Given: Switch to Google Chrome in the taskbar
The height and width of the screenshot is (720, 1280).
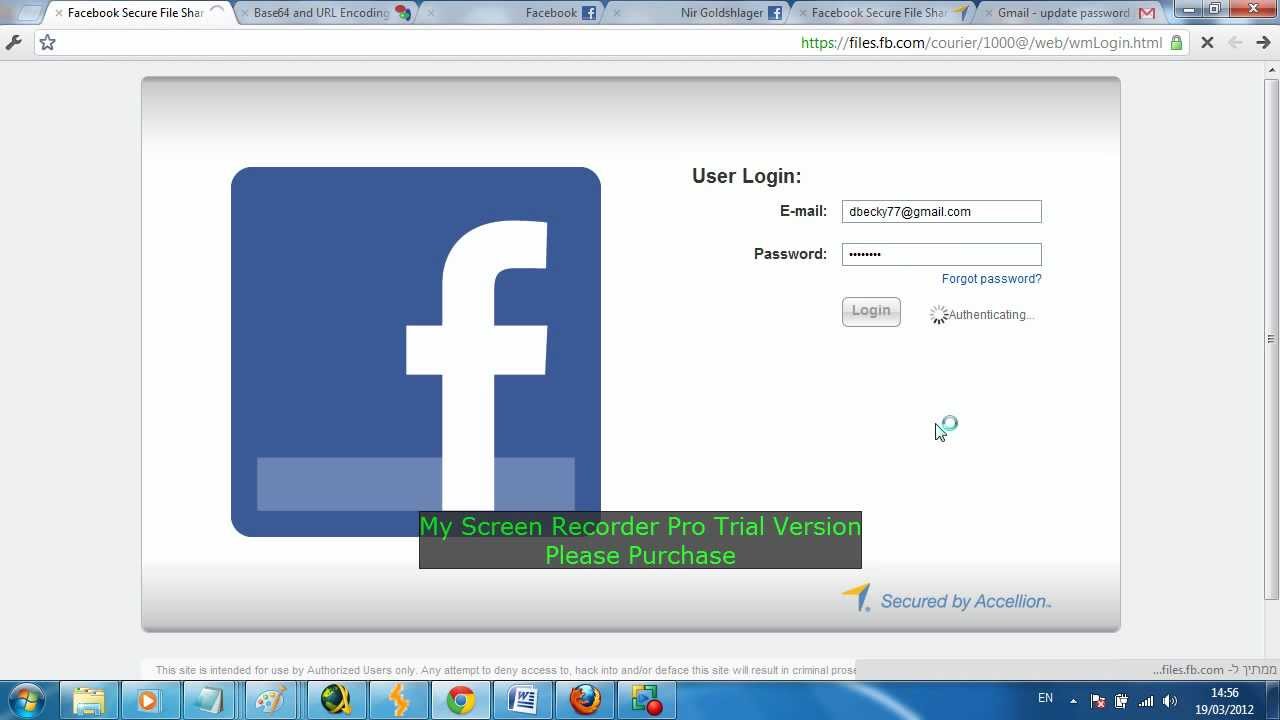Looking at the screenshot, I should pyautogui.click(x=460, y=700).
